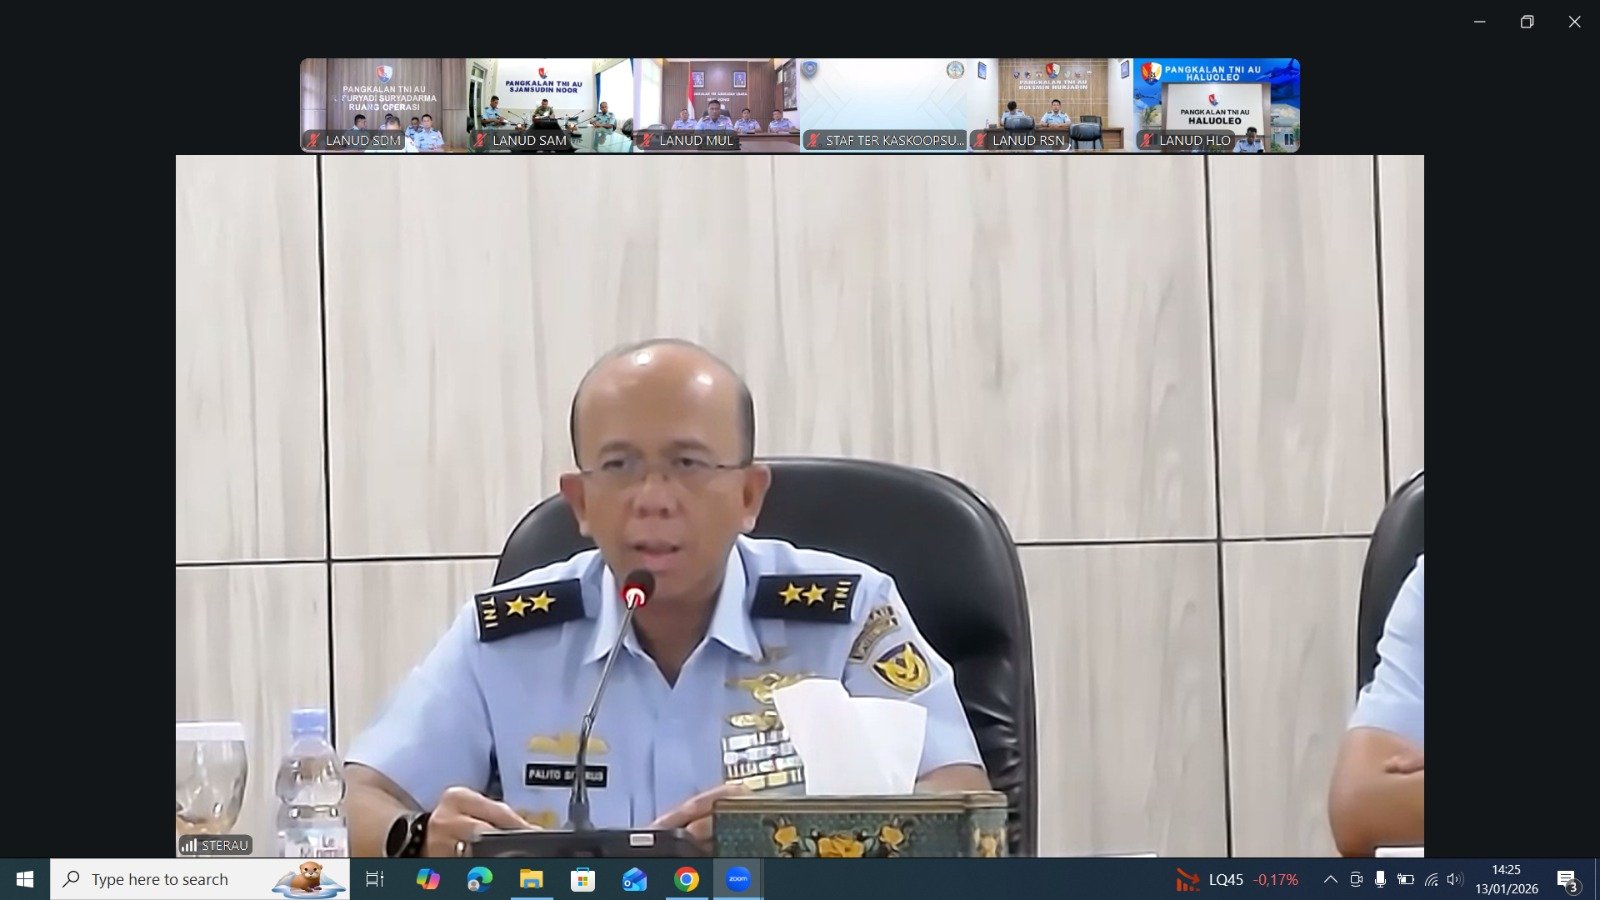Open Microsoft Edge from the taskbar
This screenshot has height=900, width=1600.
point(480,879)
